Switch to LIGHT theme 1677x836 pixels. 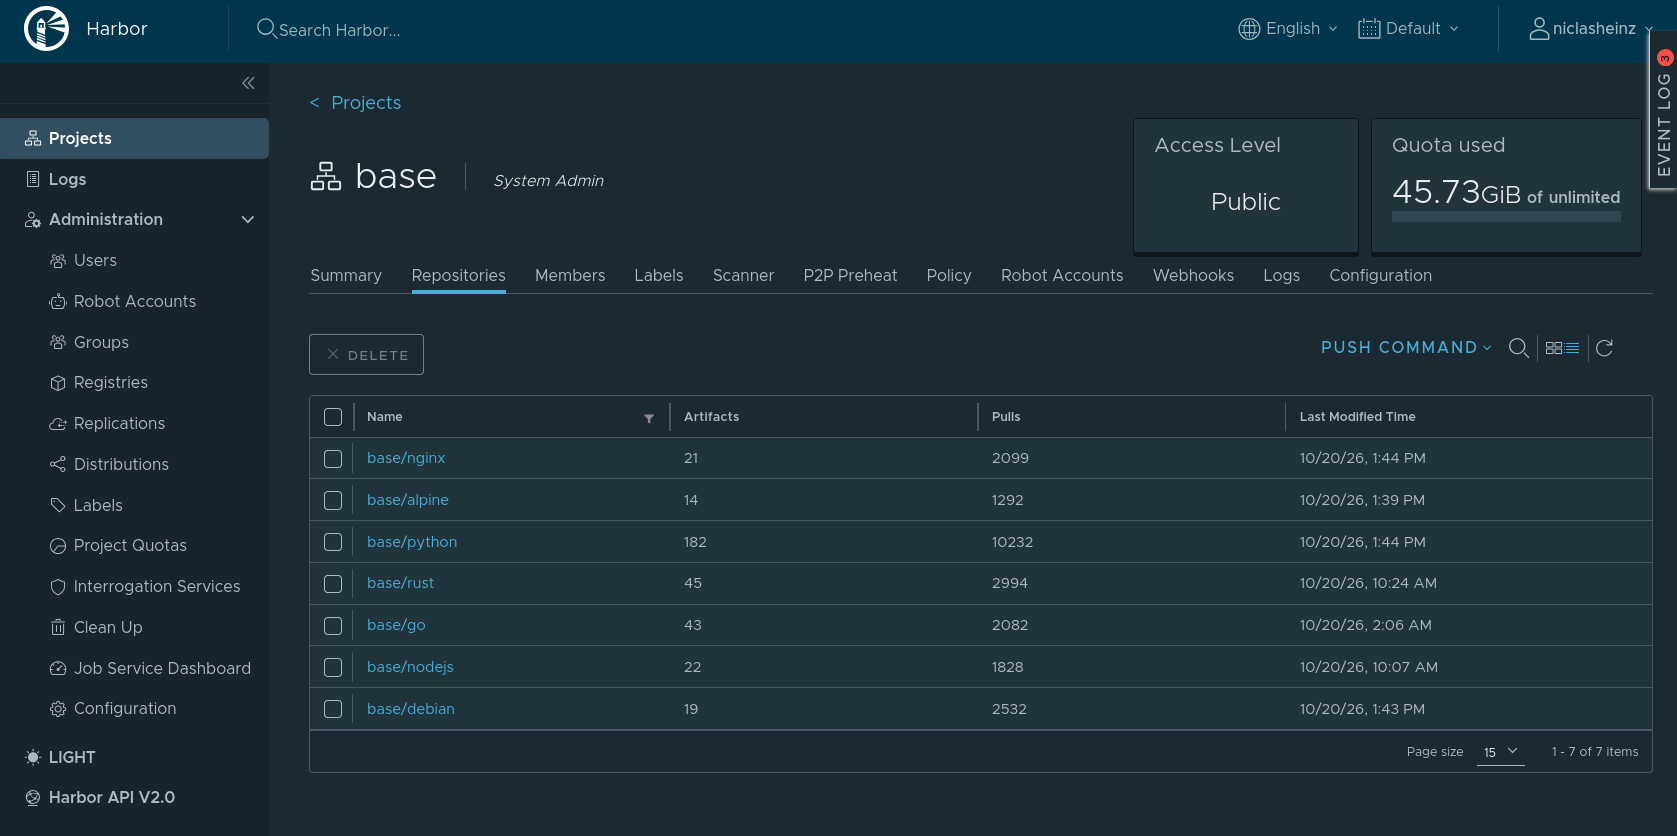click(x=60, y=758)
